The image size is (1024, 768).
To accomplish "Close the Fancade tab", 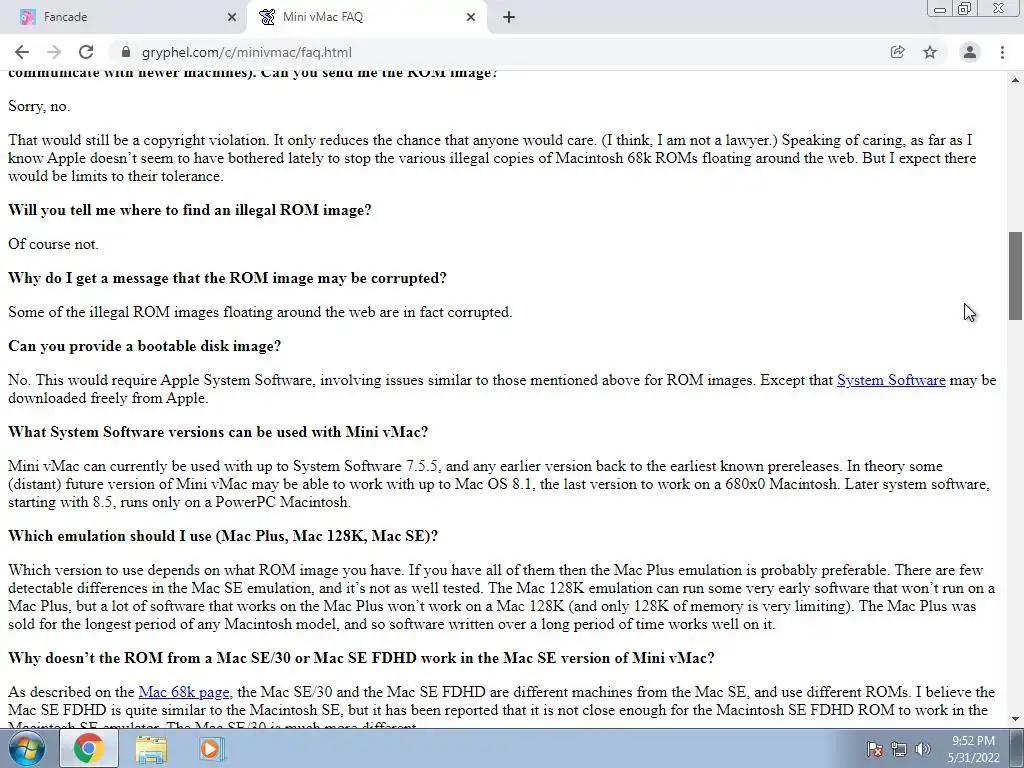I will coord(232,17).
